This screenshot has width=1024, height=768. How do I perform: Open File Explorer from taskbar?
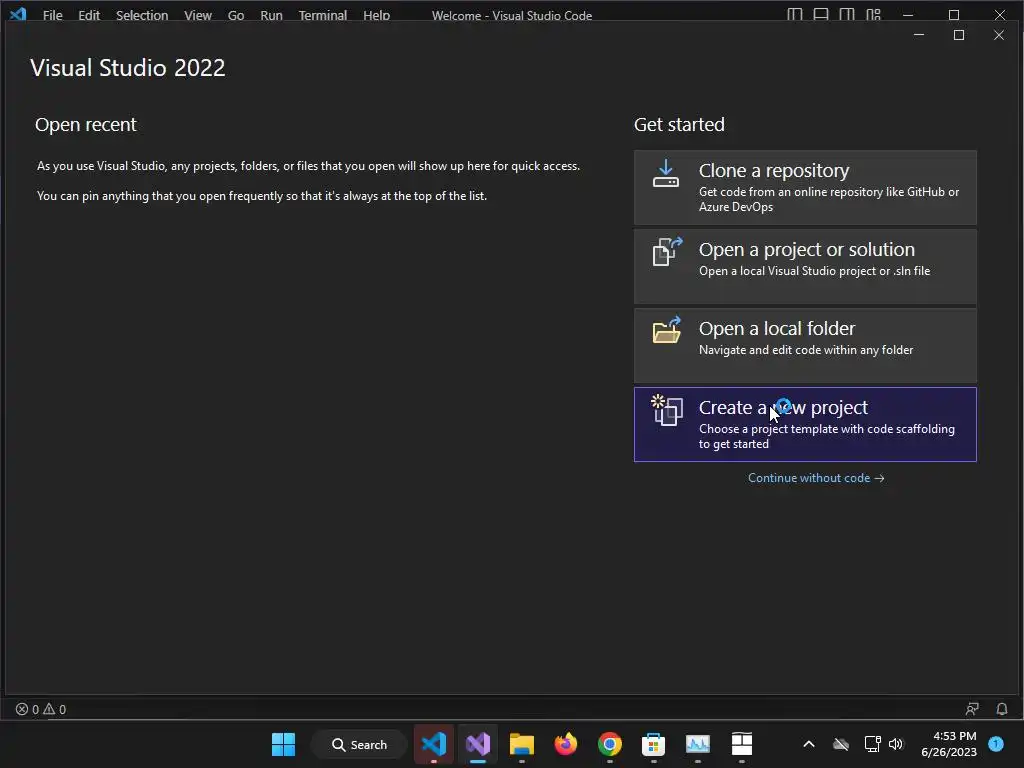click(x=521, y=744)
